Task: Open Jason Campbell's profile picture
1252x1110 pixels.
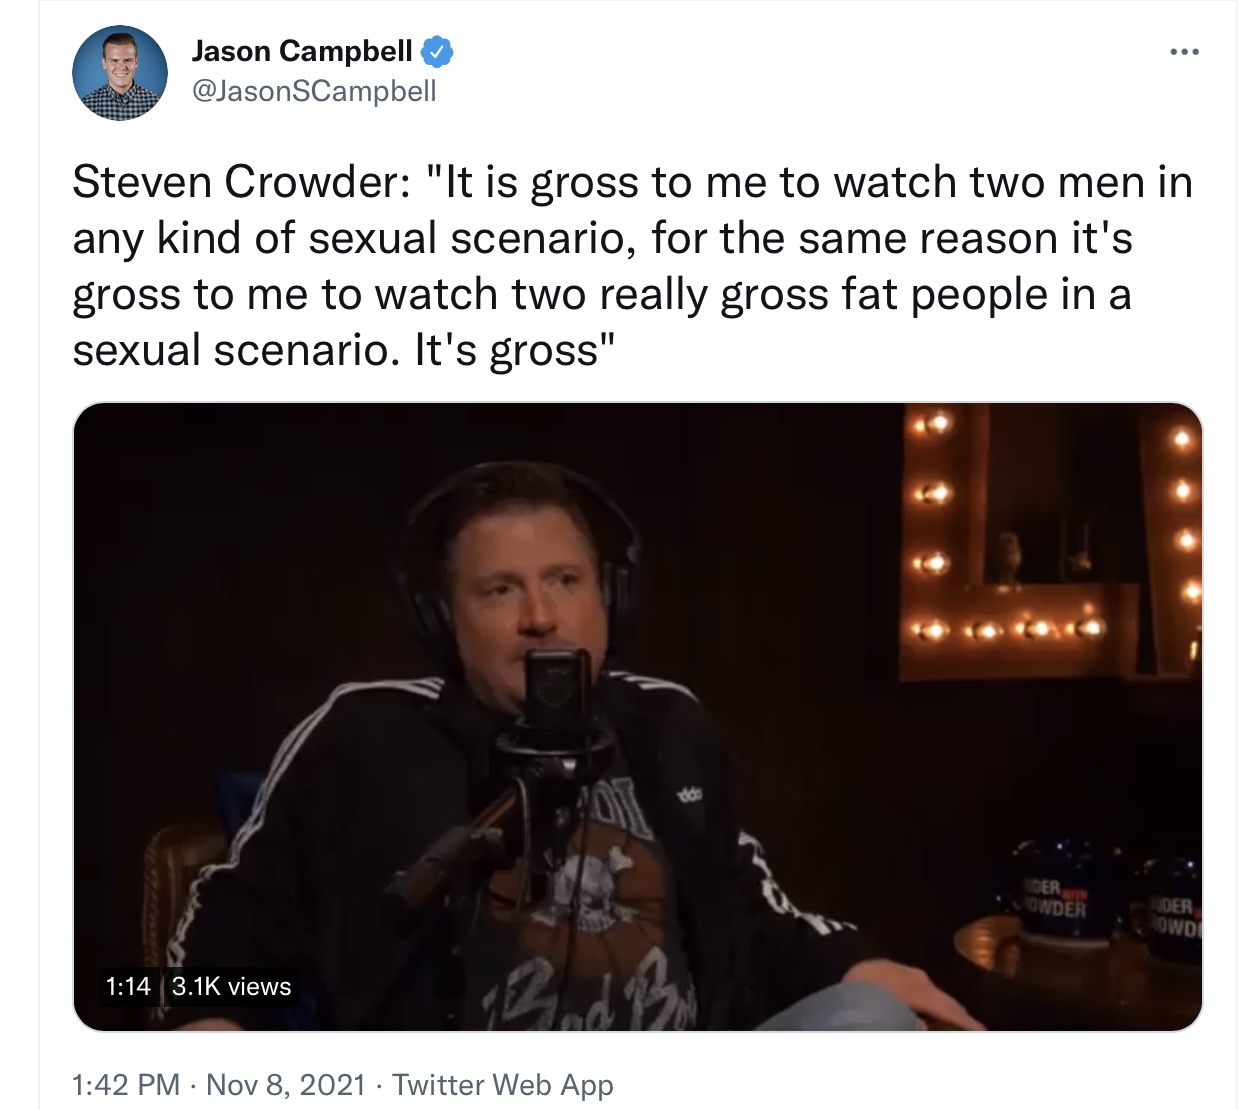Action: click(x=120, y=73)
